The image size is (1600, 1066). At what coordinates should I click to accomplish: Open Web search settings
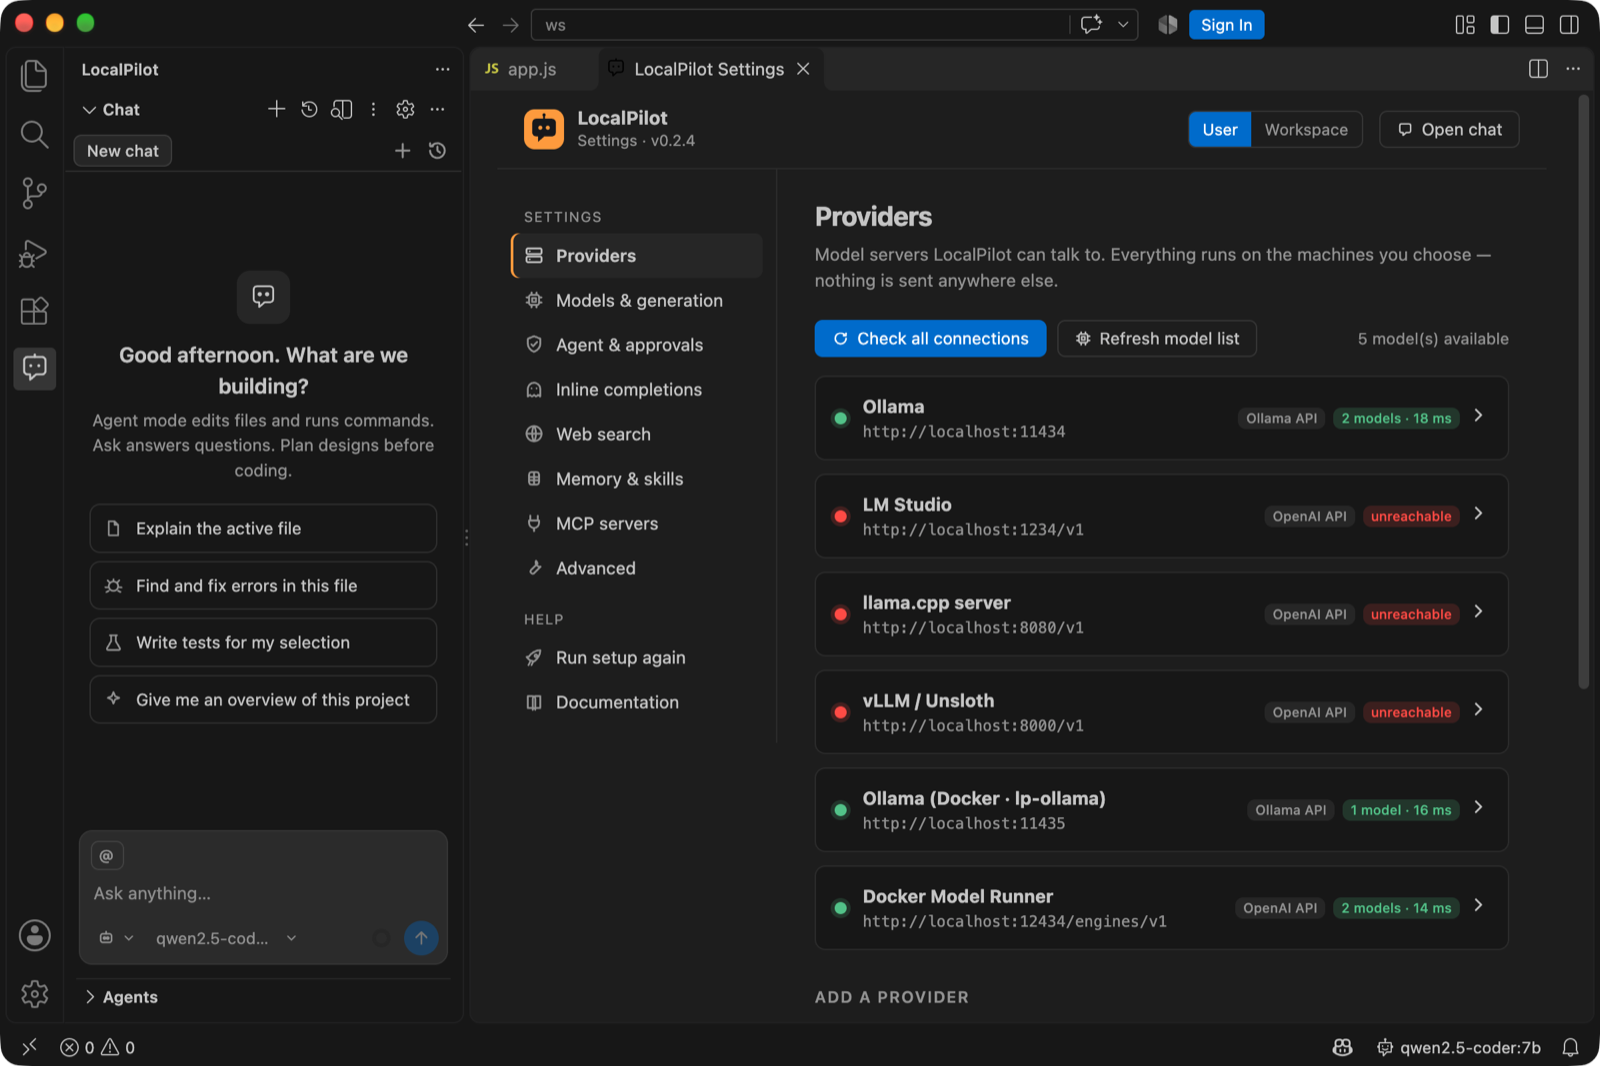(x=637, y=434)
